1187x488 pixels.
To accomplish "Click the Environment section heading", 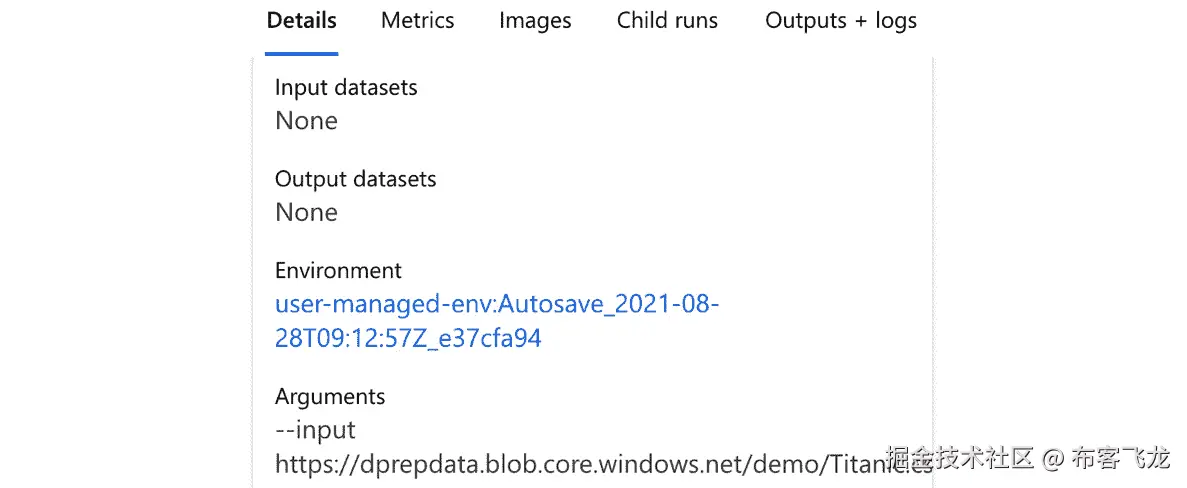I will tap(338, 271).
